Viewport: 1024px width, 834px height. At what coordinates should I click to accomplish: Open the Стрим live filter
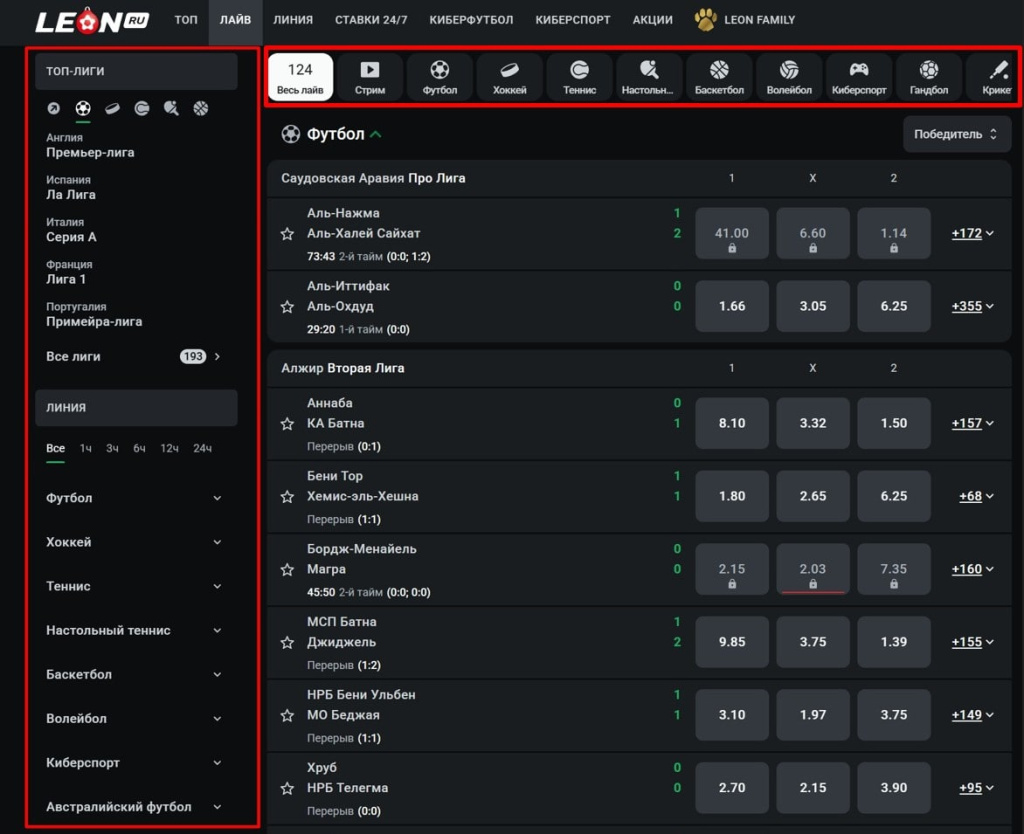point(370,77)
